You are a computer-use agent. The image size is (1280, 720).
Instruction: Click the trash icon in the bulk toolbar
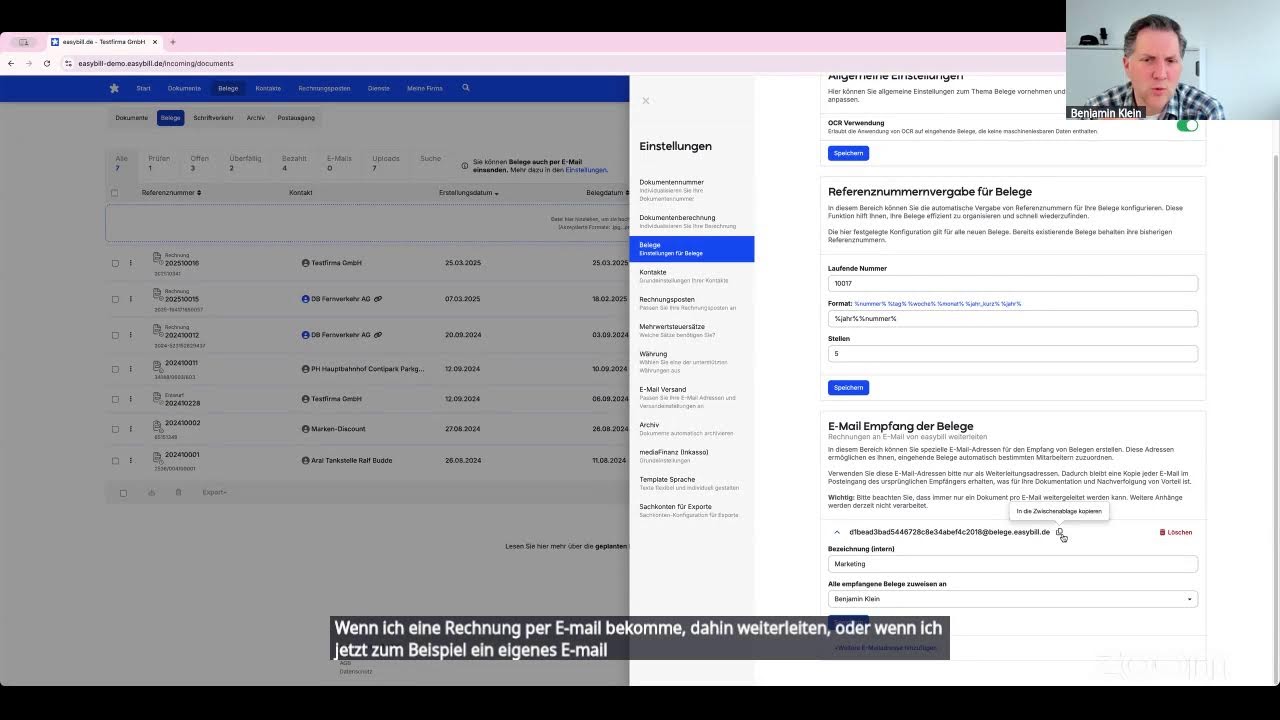coord(178,493)
